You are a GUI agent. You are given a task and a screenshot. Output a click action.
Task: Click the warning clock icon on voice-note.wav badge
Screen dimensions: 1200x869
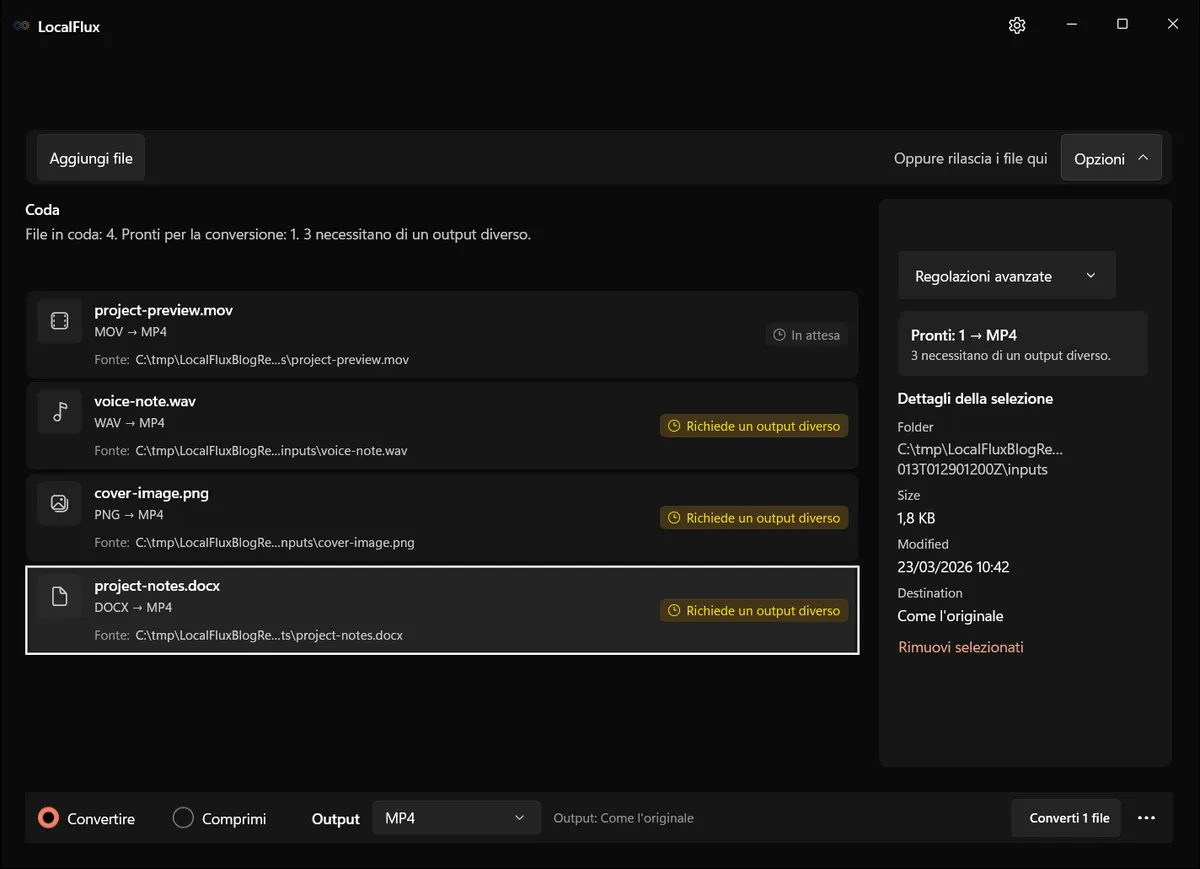[675, 426]
